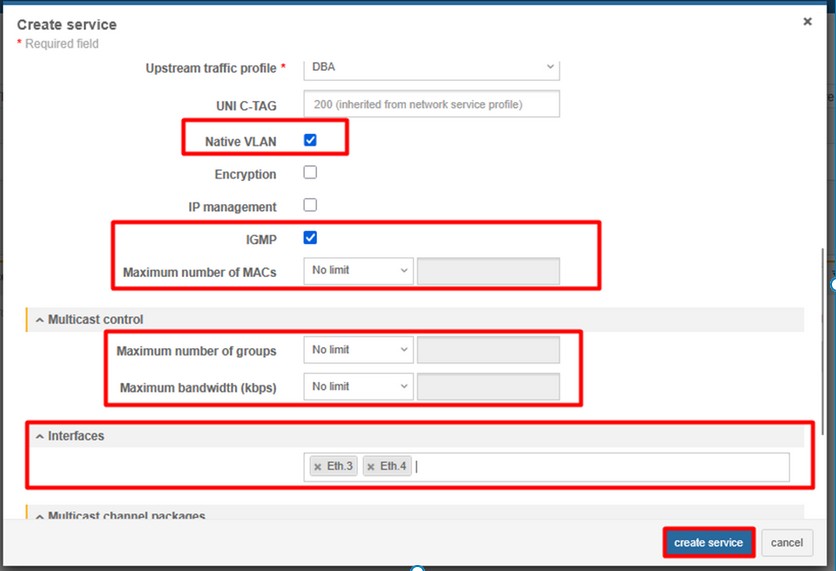The height and width of the screenshot is (571, 836).
Task: Click inside the Interfaces tag input box
Action: 600,467
